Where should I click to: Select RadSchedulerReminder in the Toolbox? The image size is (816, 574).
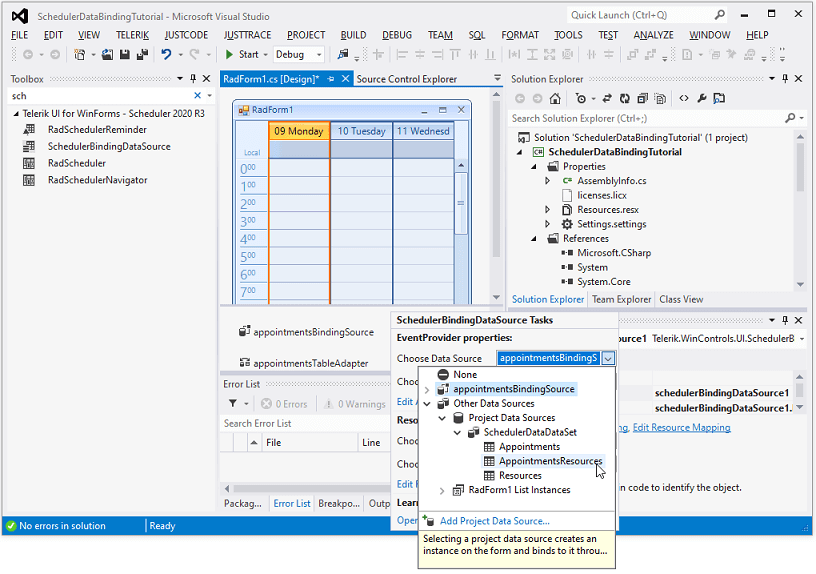pyautogui.click(x=97, y=130)
